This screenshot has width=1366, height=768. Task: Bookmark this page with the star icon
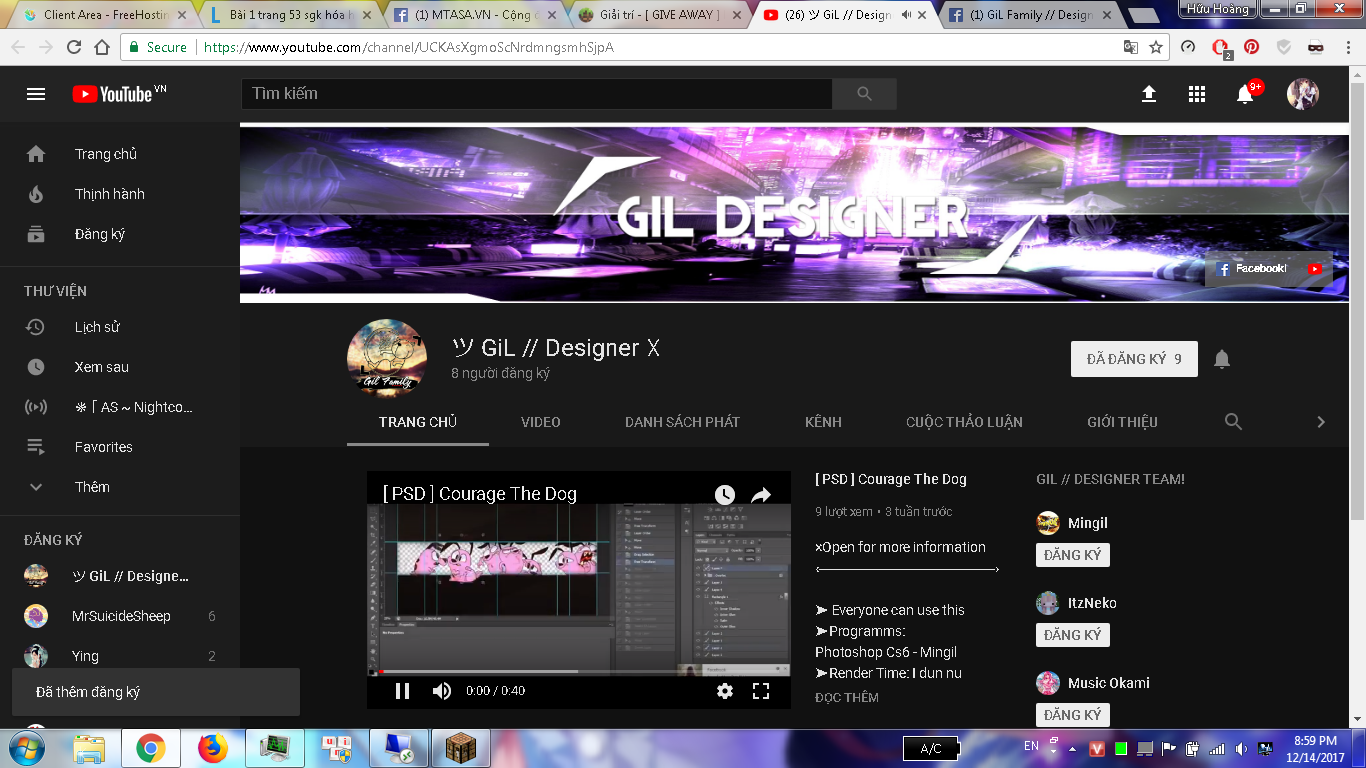click(1156, 47)
